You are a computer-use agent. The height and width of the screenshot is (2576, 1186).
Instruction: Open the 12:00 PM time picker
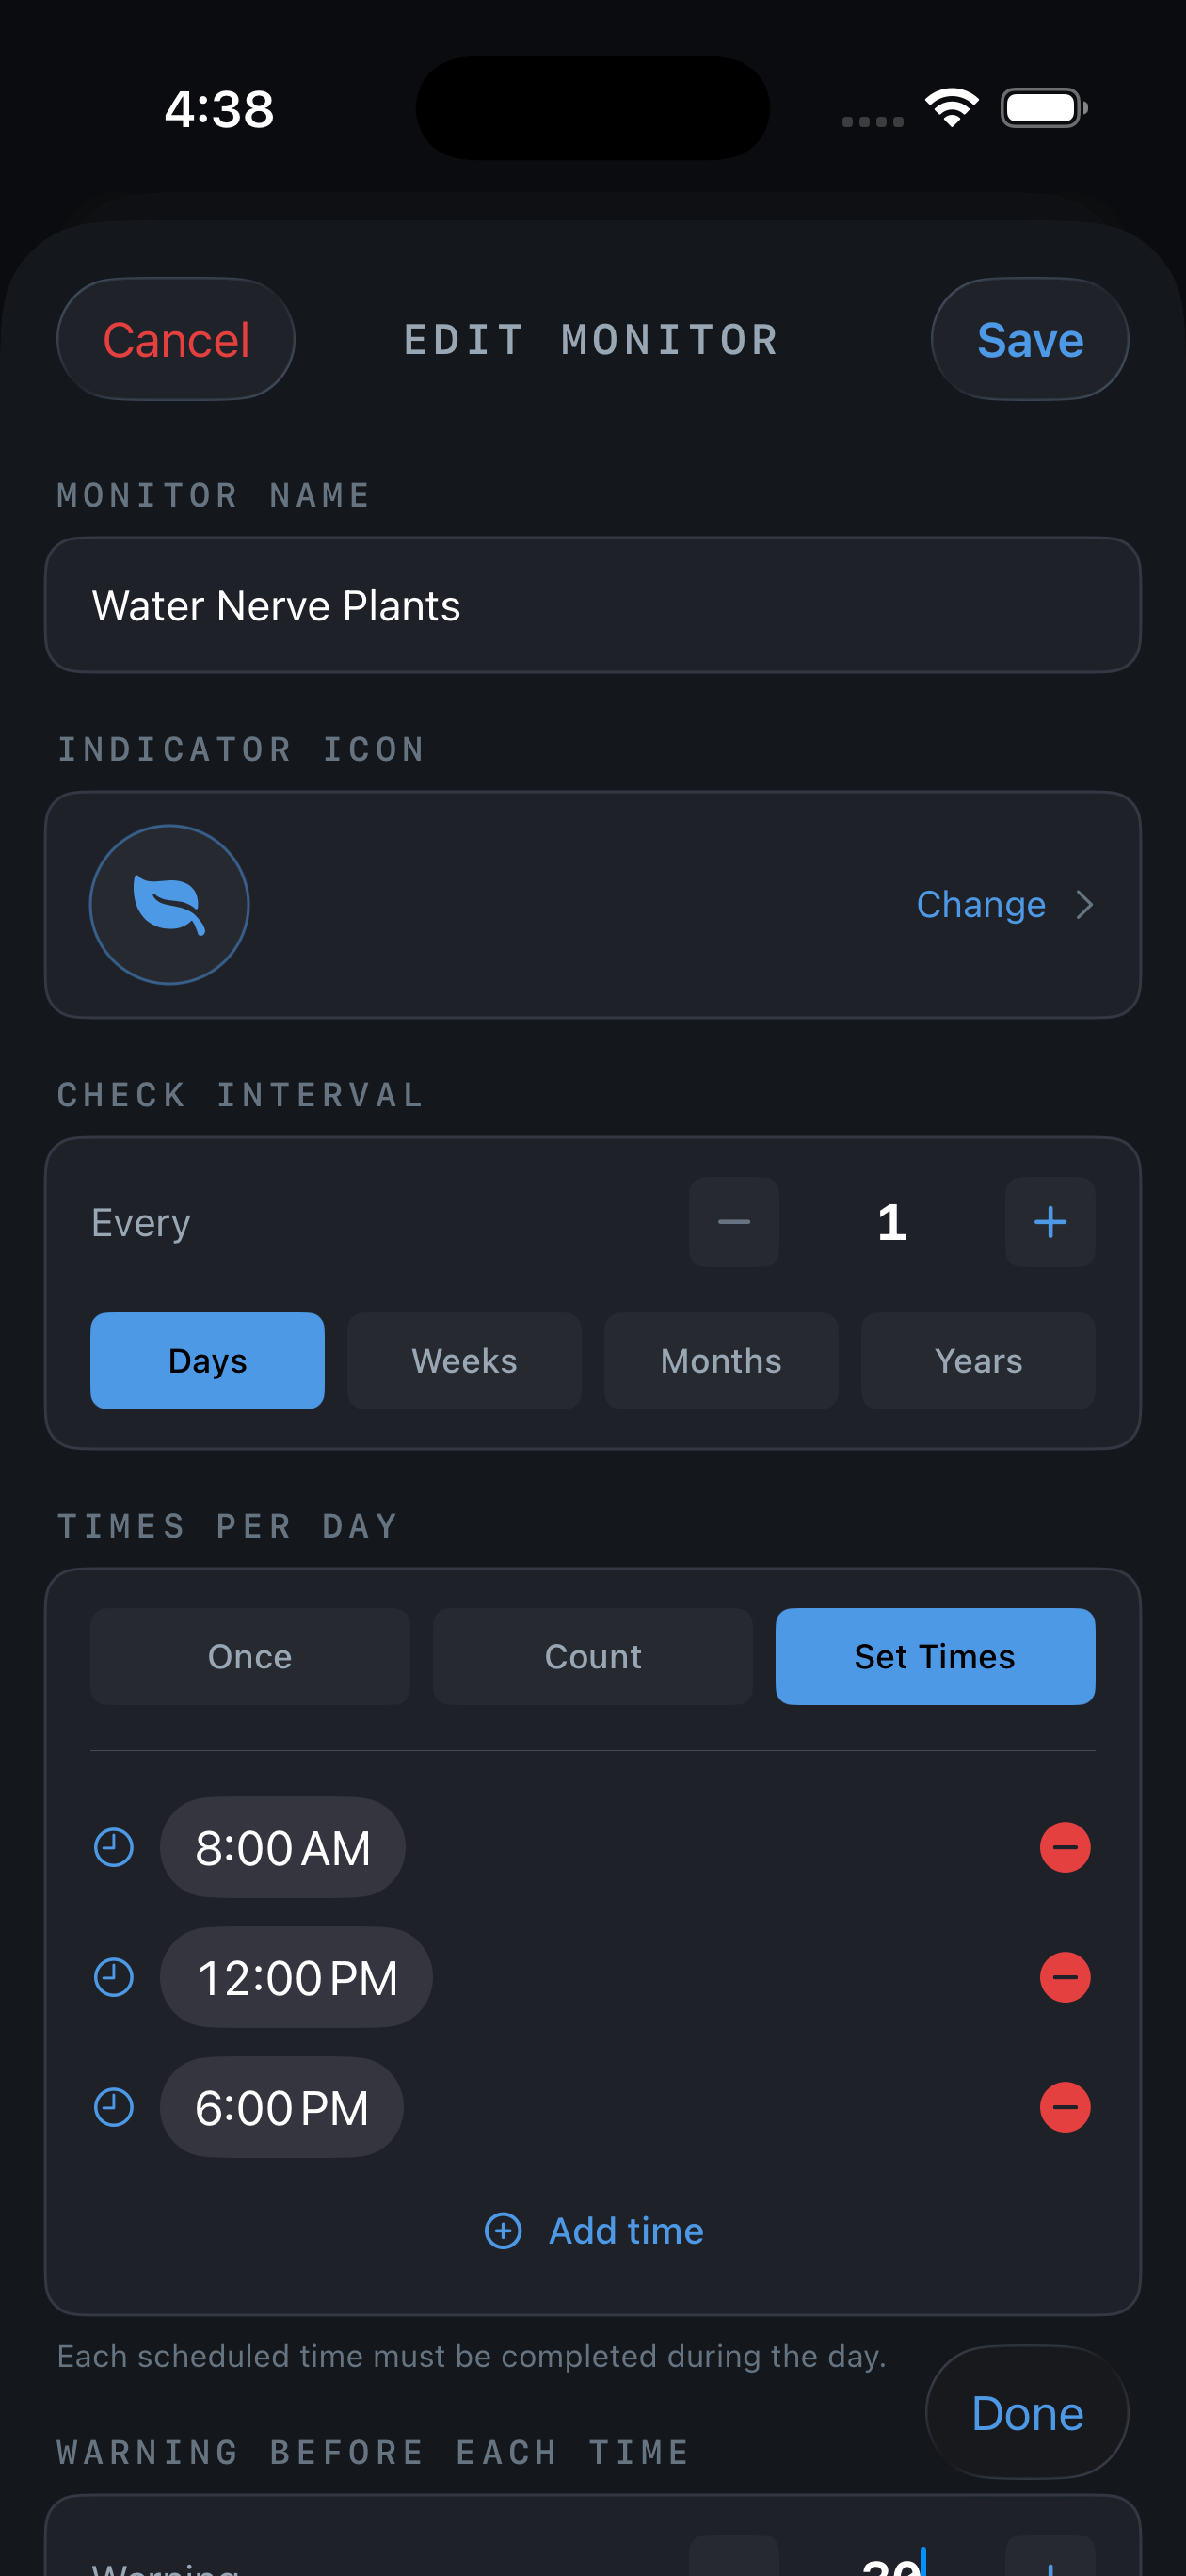pos(296,1977)
